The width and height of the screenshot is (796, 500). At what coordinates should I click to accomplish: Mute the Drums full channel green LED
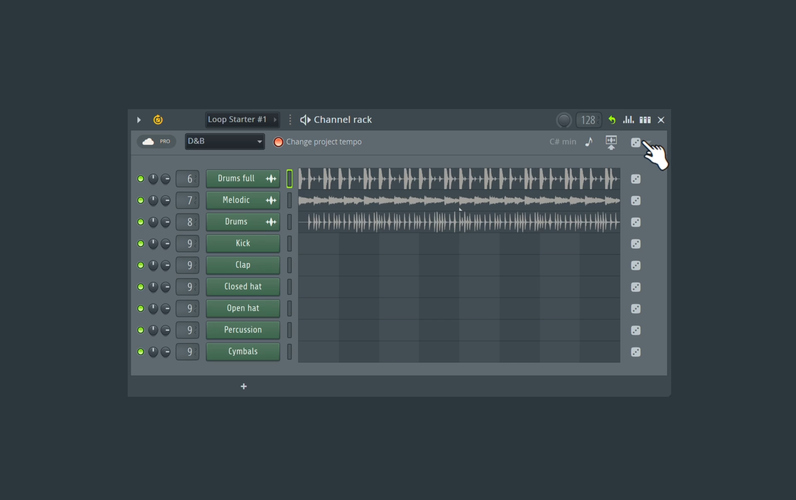point(141,179)
